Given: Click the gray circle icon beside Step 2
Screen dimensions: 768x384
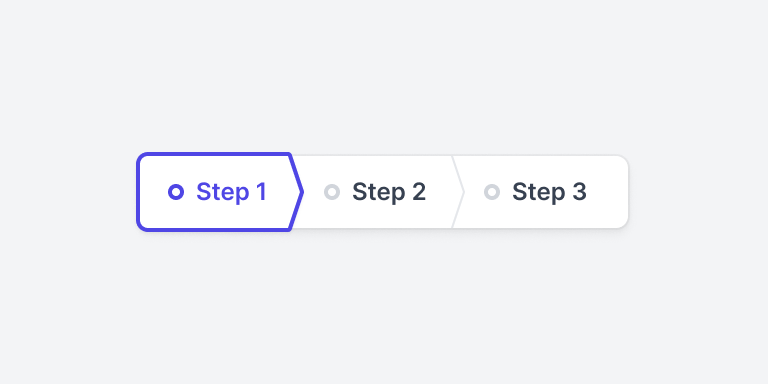Looking at the screenshot, I should click(332, 192).
